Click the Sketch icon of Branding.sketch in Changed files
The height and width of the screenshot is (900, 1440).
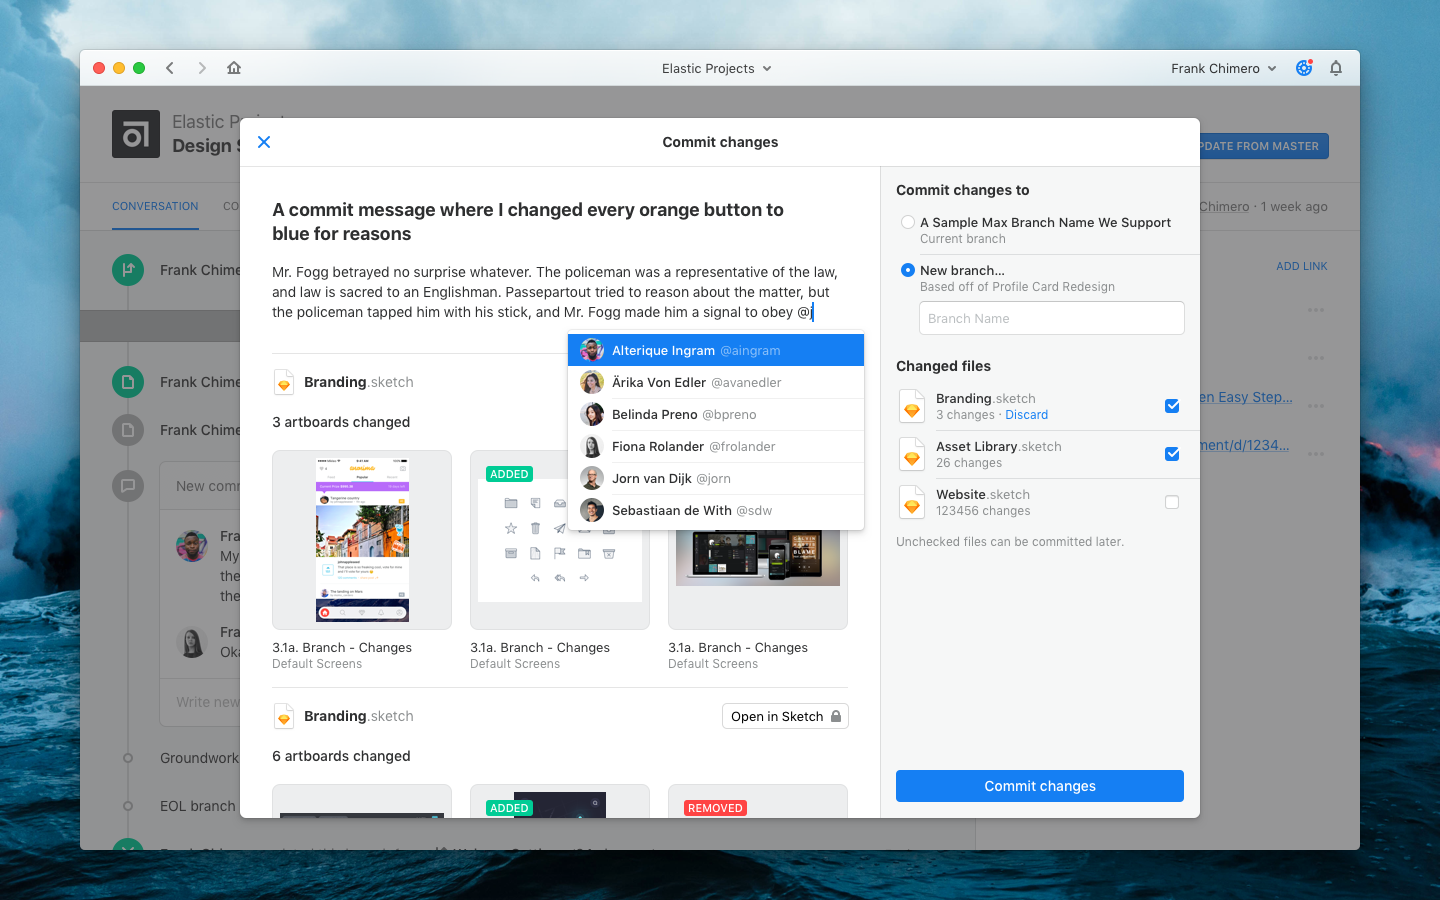912,406
